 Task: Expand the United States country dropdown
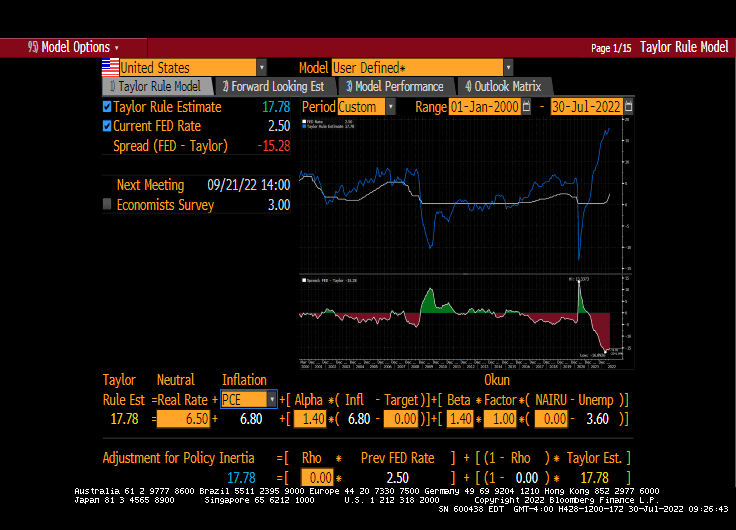click(261, 68)
